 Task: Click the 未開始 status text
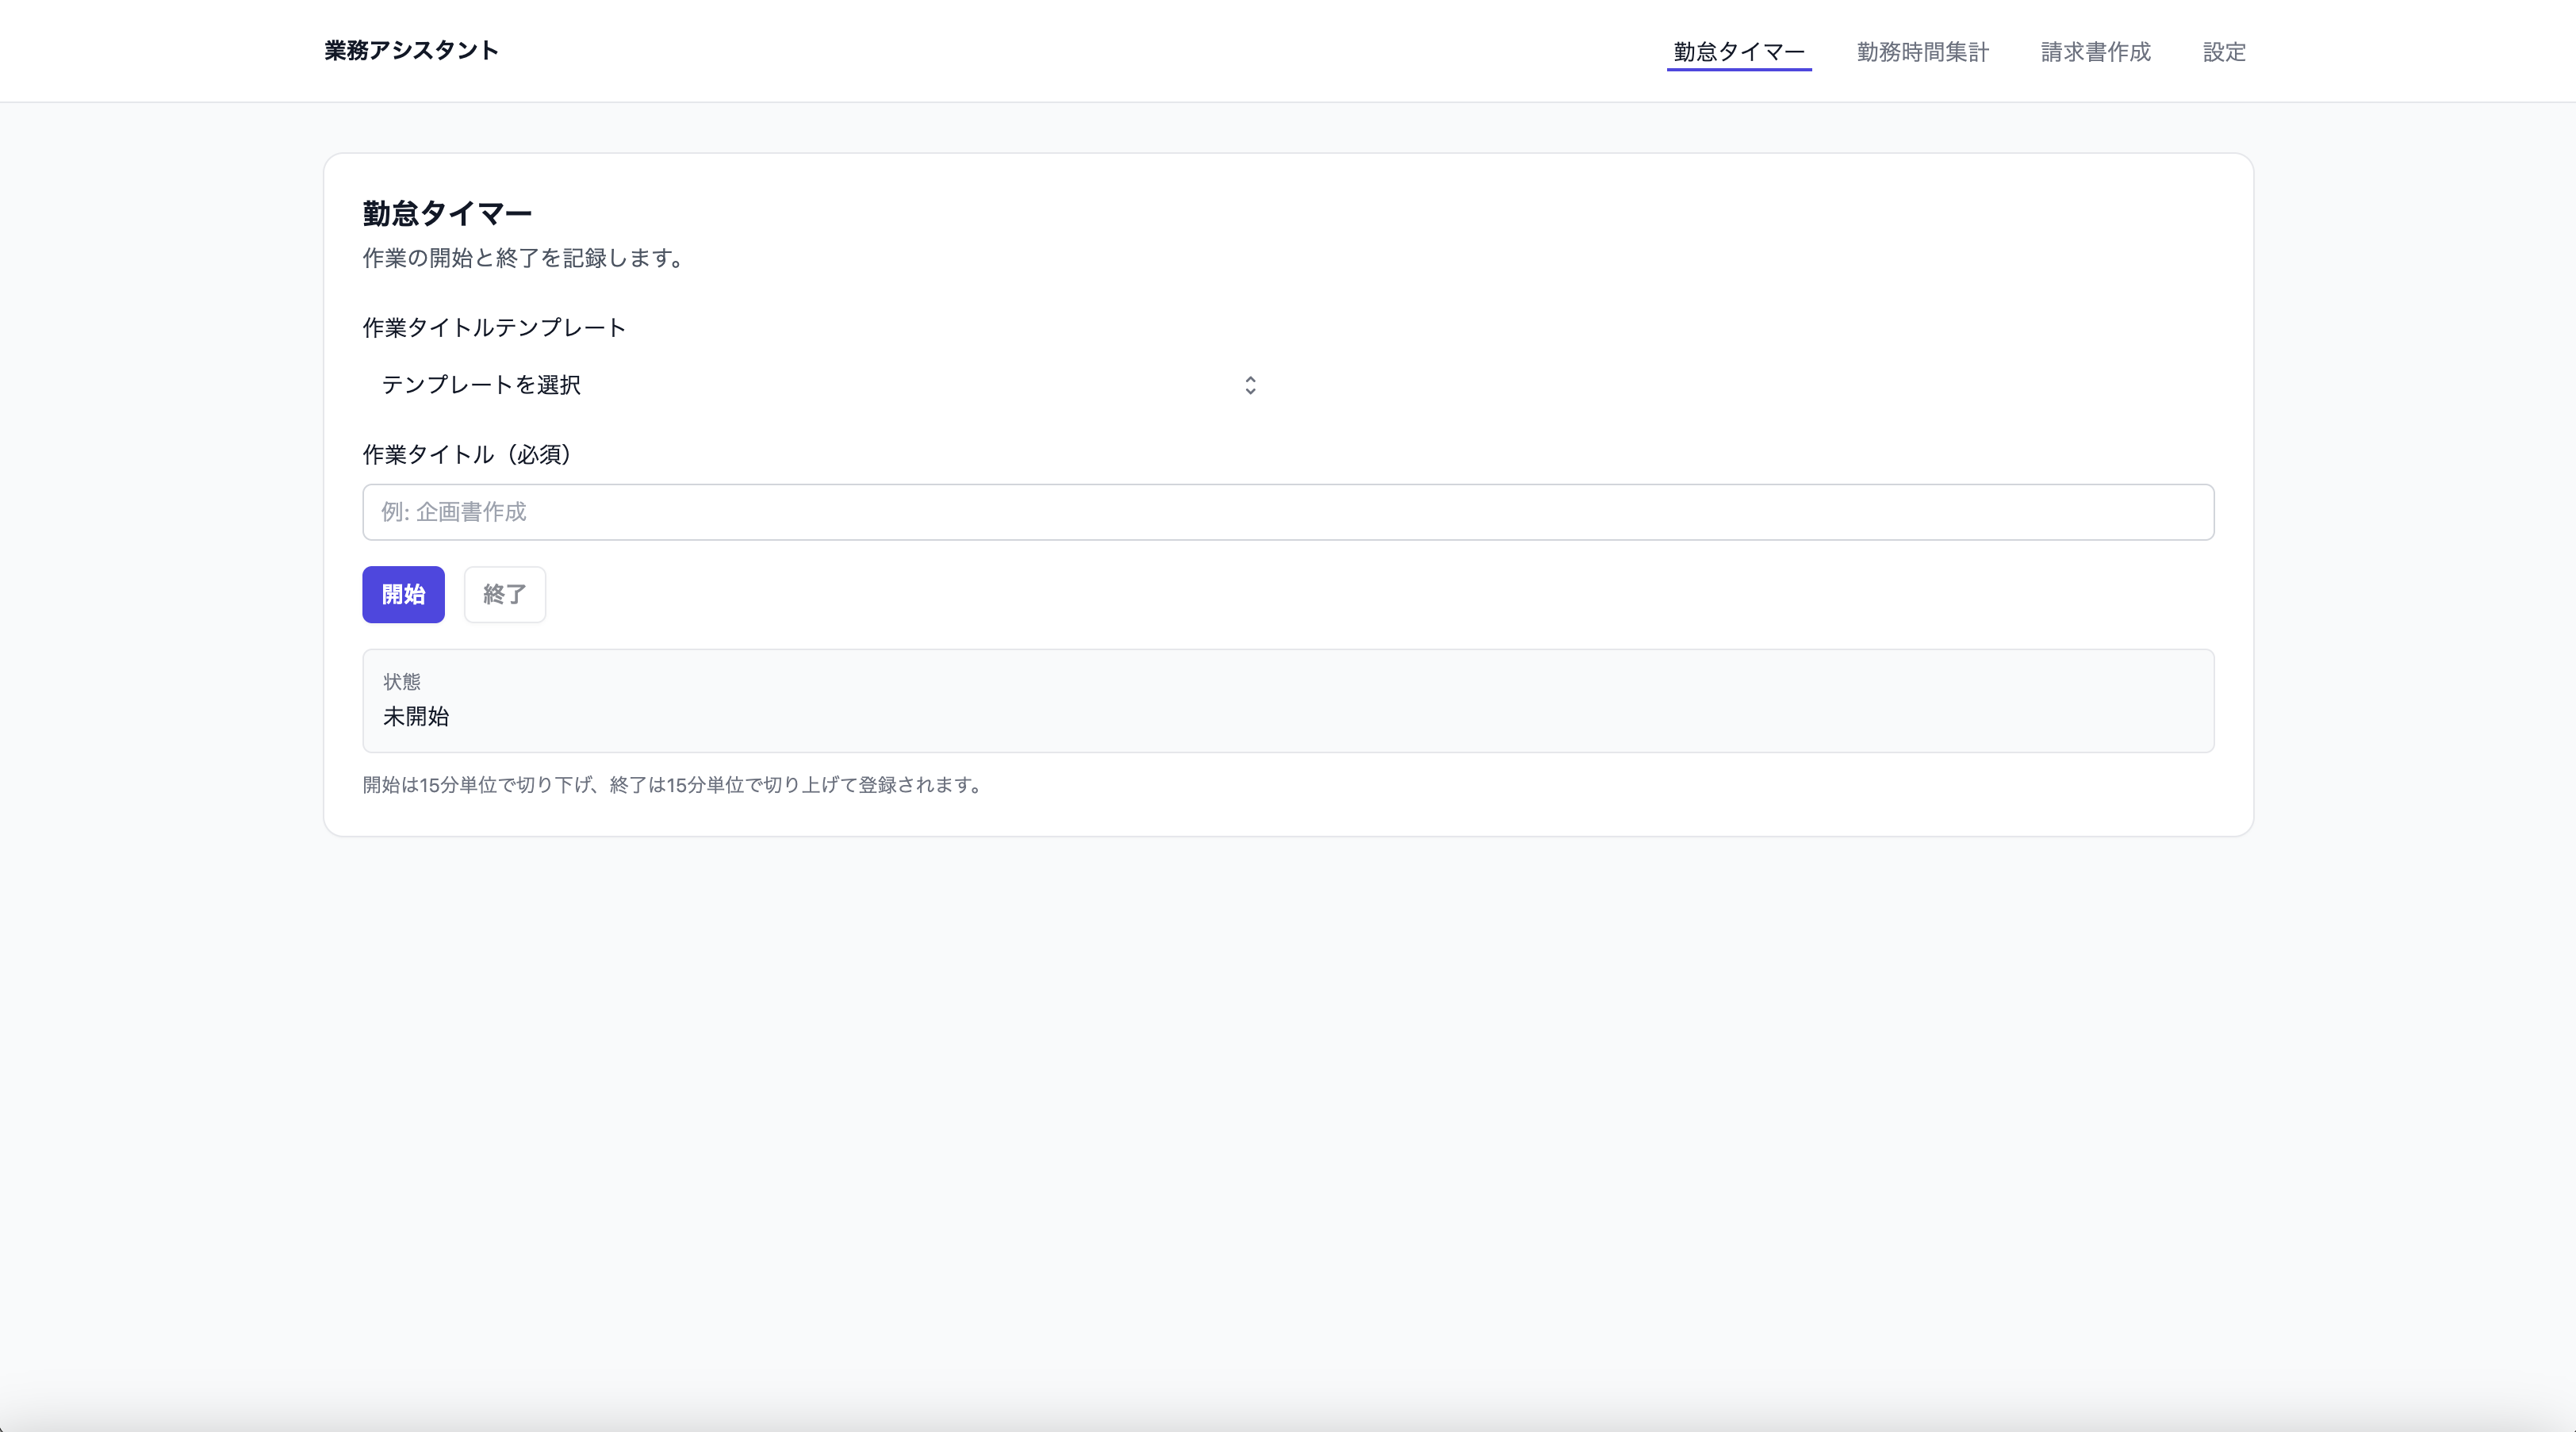click(x=416, y=717)
